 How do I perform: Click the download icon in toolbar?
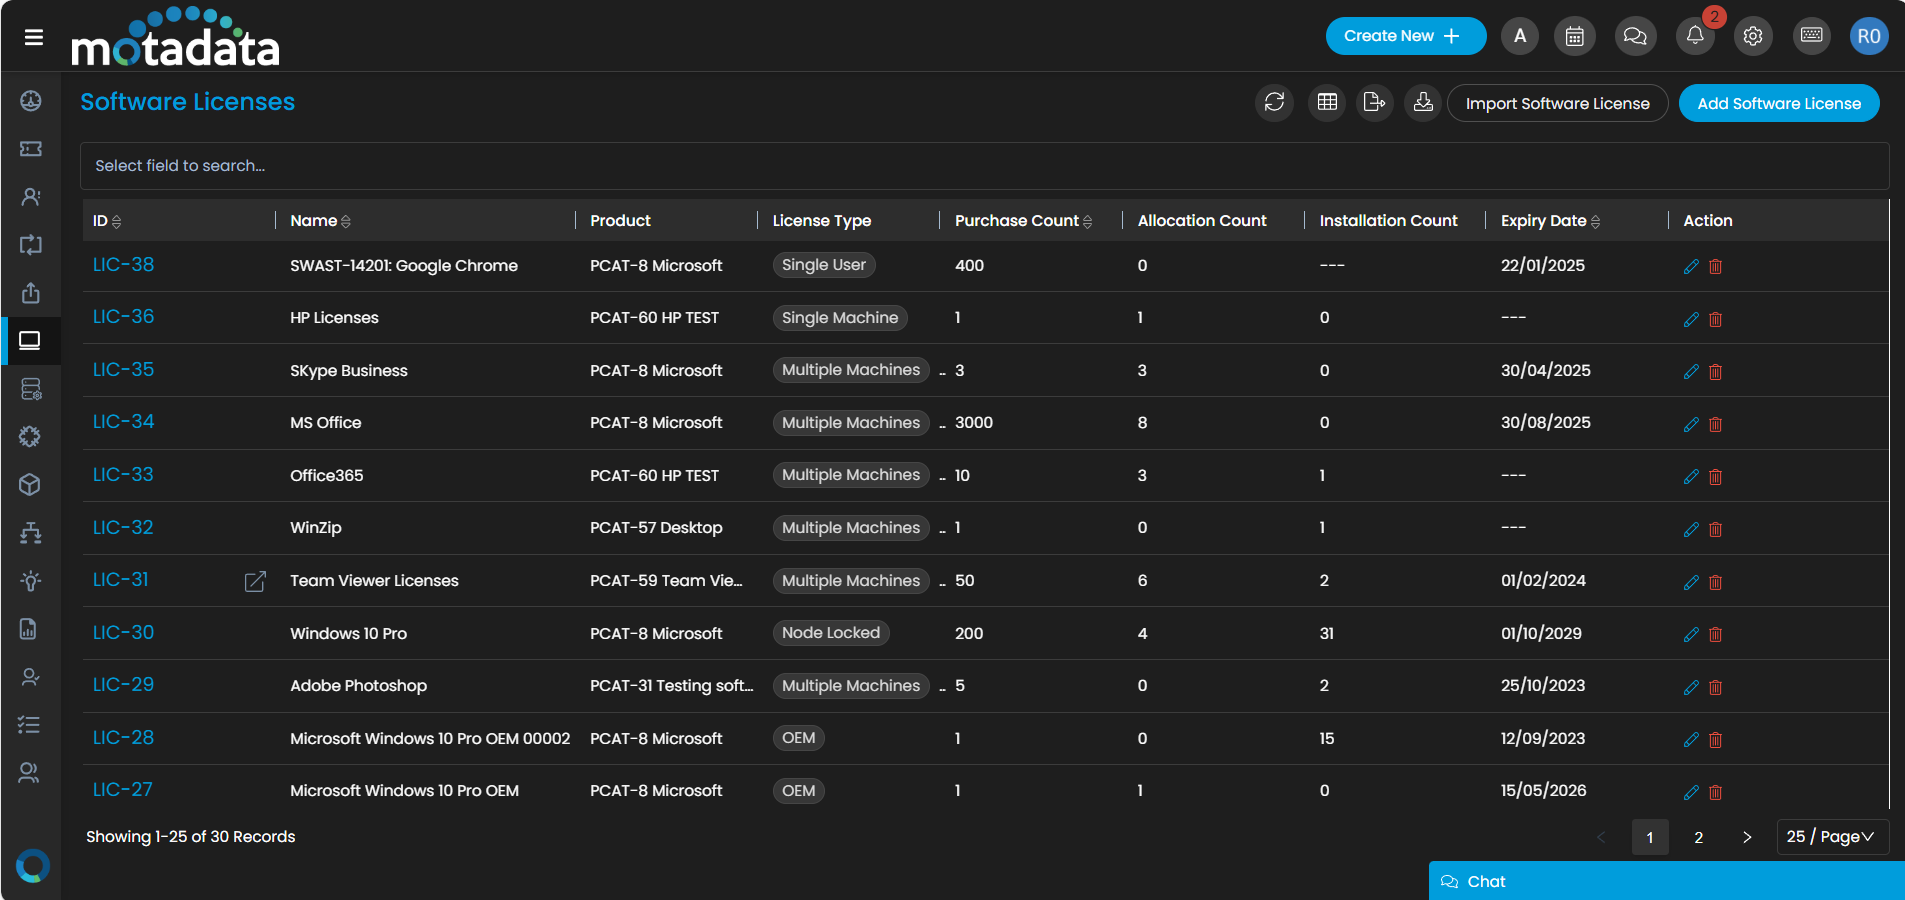coord(1423,103)
